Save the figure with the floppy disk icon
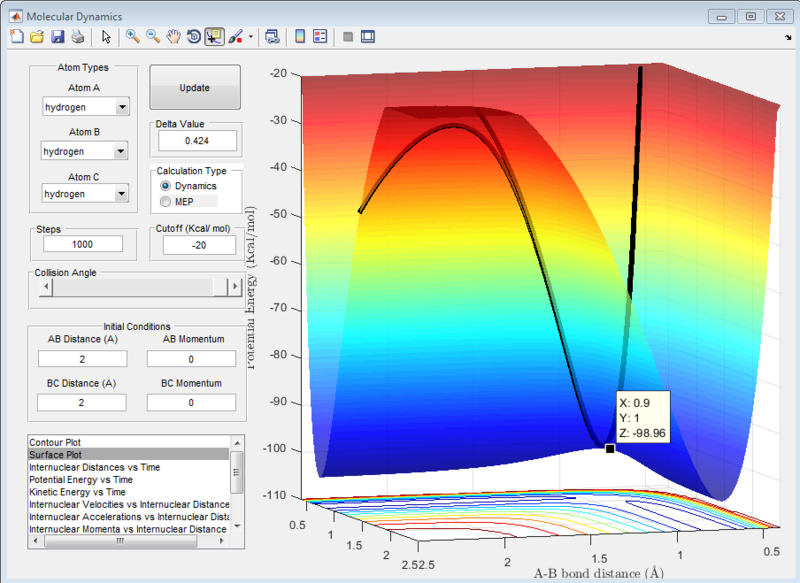Image resolution: width=800 pixels, height=583 pixels. (x=57, y=37)
